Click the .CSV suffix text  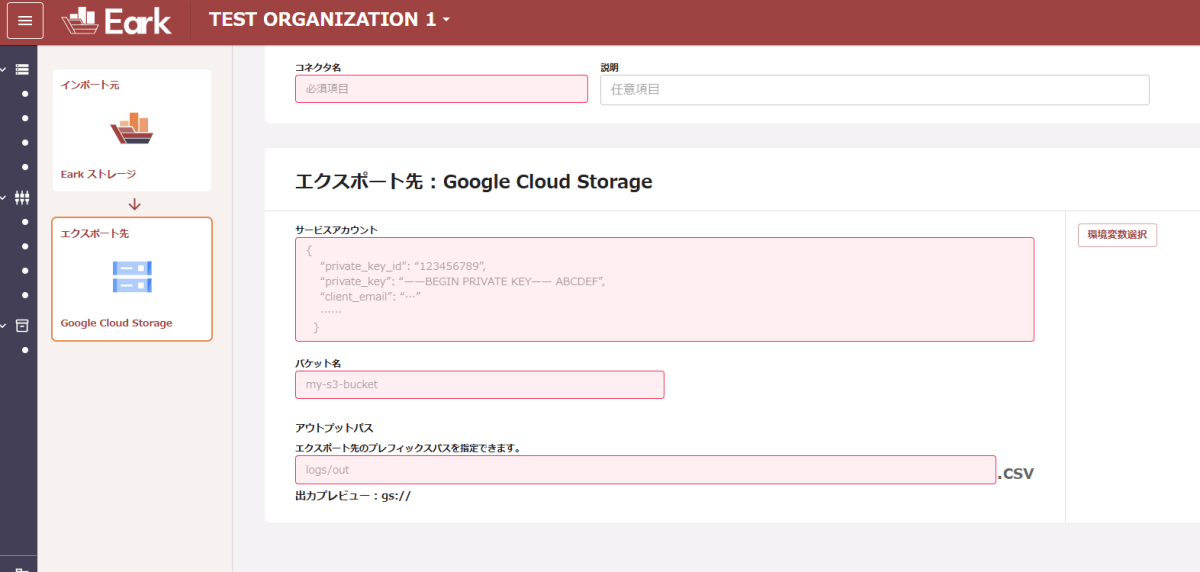pyautogui.click(x=1016, y=473)
